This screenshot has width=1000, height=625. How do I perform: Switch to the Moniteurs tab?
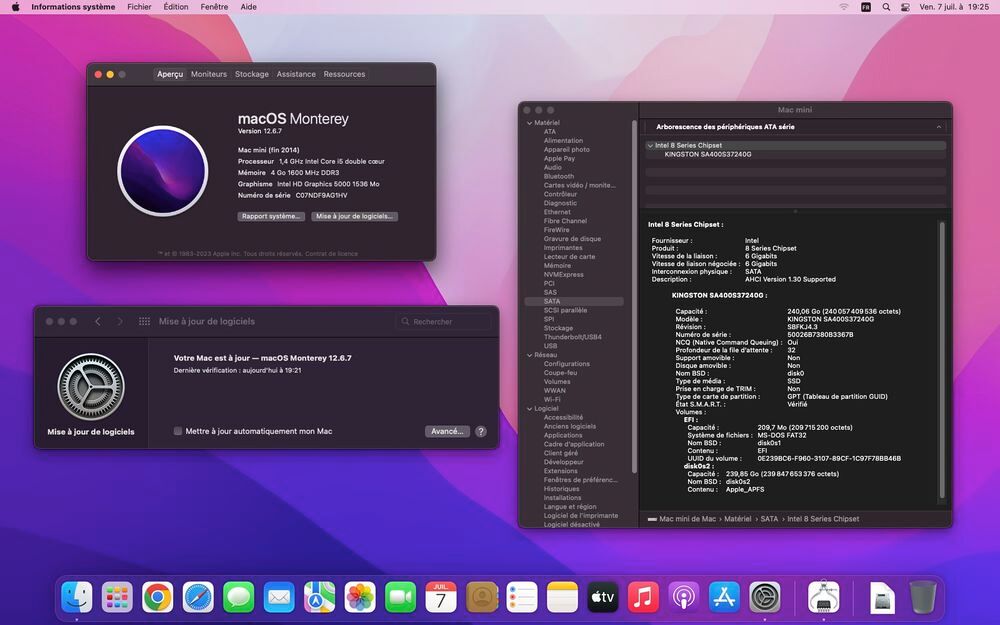point(209,74)
